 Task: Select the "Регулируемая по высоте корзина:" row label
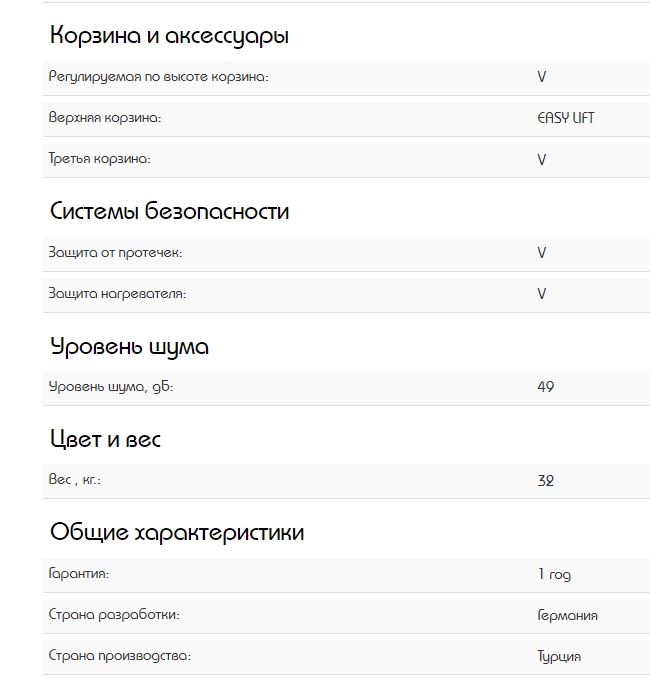pyautogui.click(x=158, y=77)
